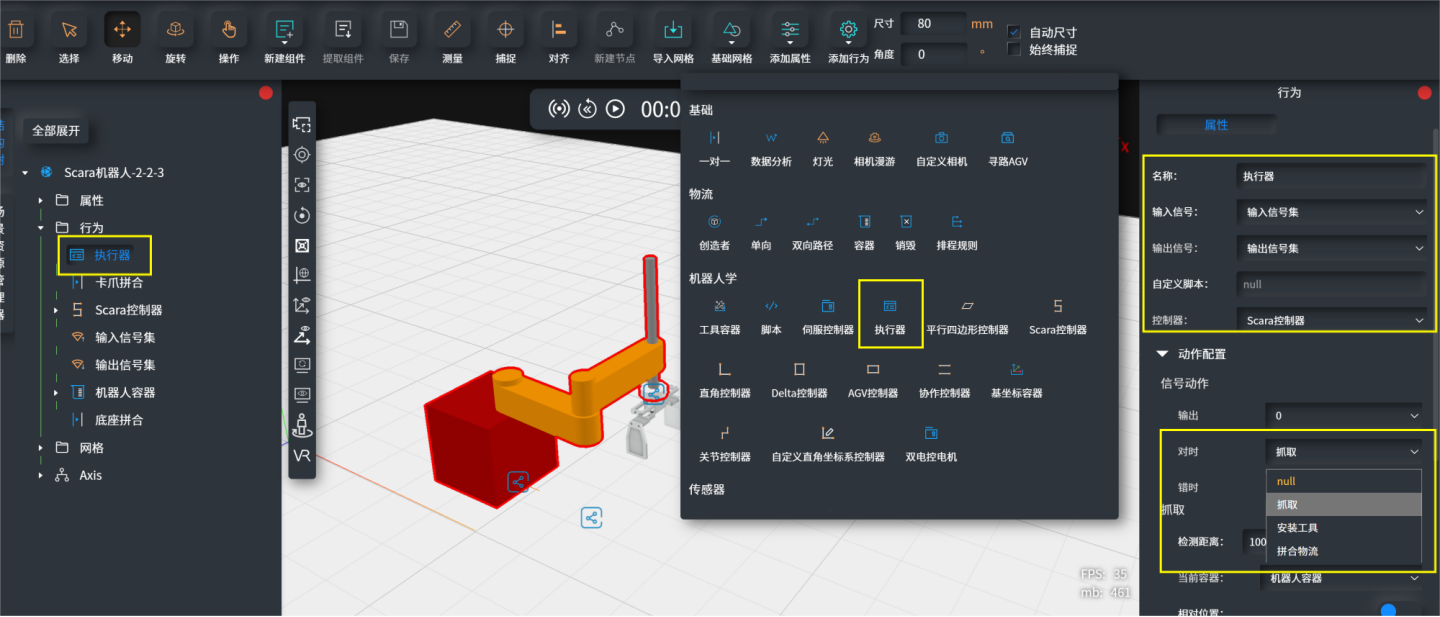
Task: Add the 灯光 light behavior
Action: point(823,146)
